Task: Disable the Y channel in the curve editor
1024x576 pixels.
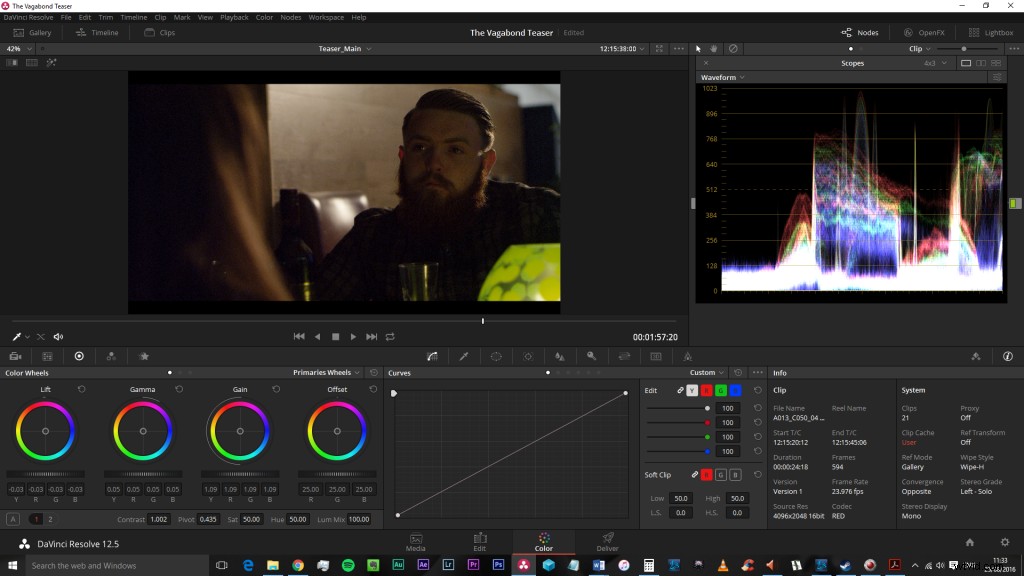Action: [x=692, y=391]
